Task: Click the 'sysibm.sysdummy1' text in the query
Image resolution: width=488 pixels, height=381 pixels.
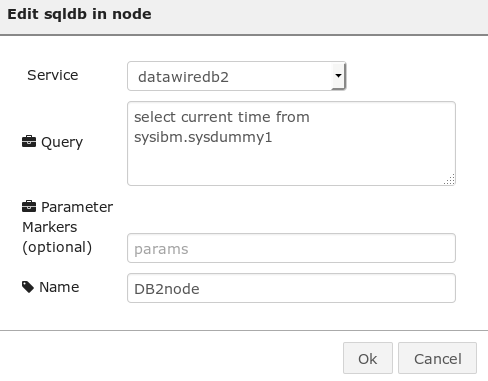Action: 203,137
